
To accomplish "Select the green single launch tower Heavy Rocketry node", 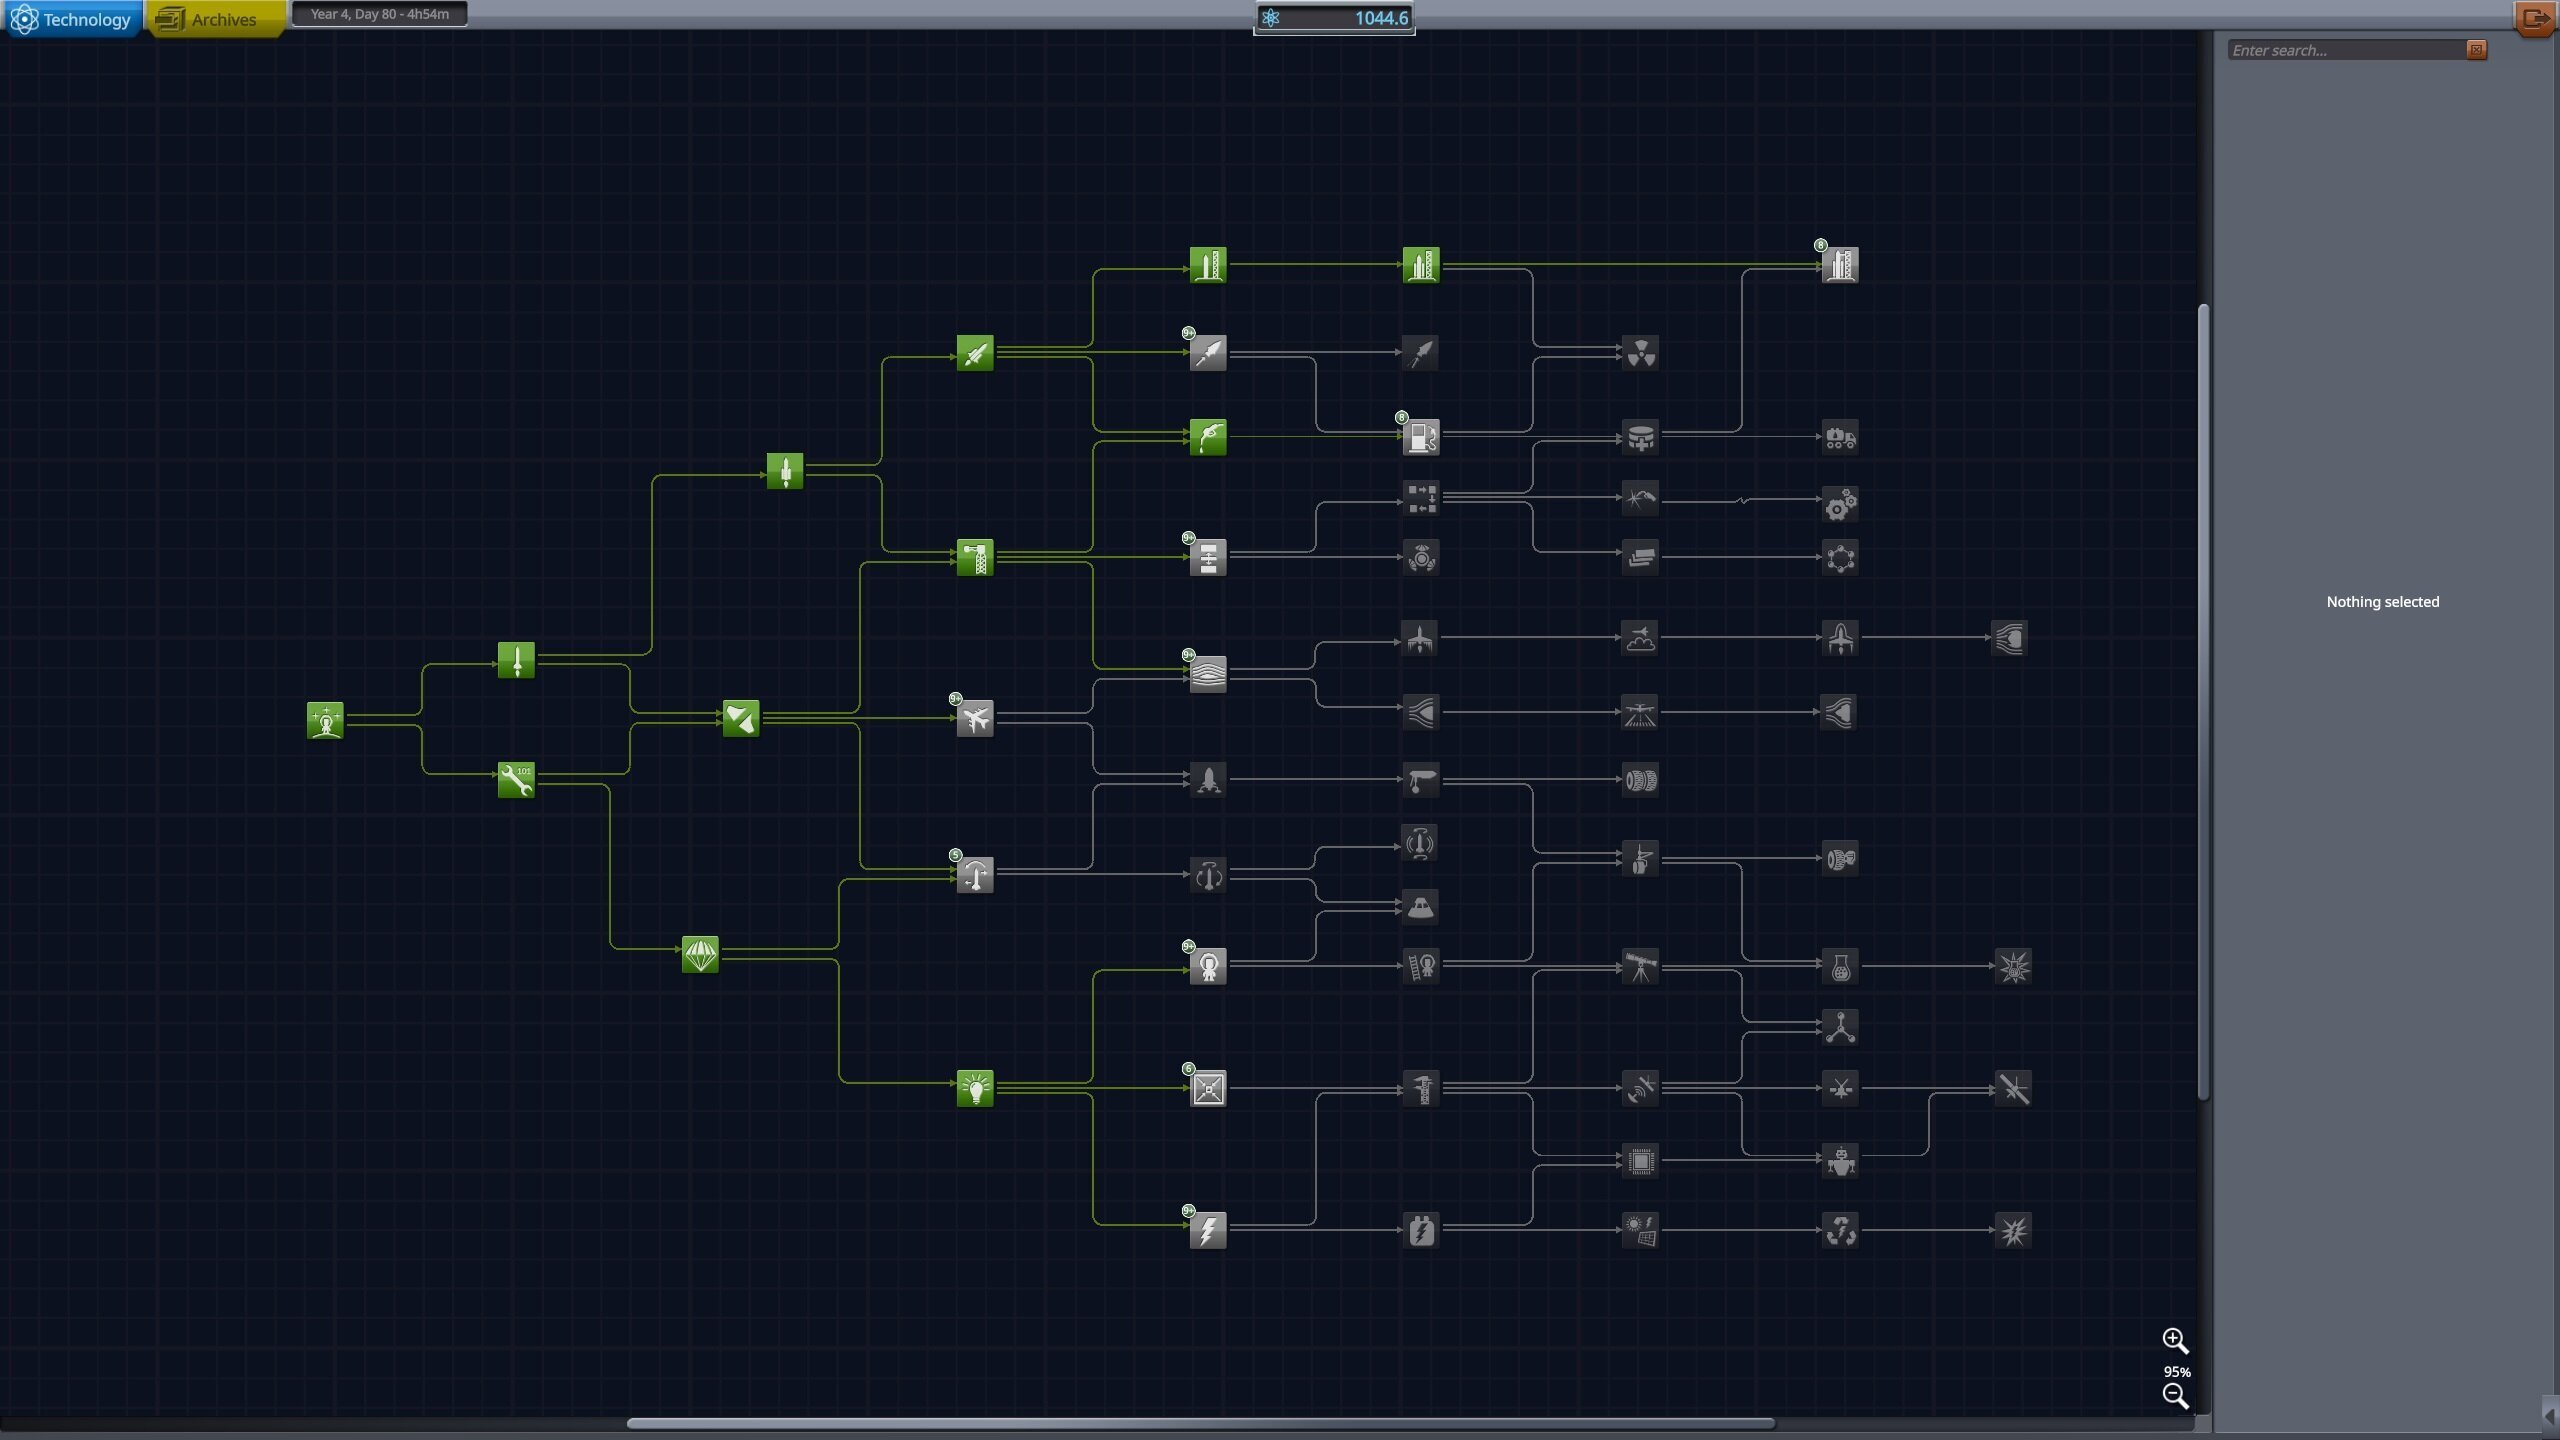I will 1208,265.
